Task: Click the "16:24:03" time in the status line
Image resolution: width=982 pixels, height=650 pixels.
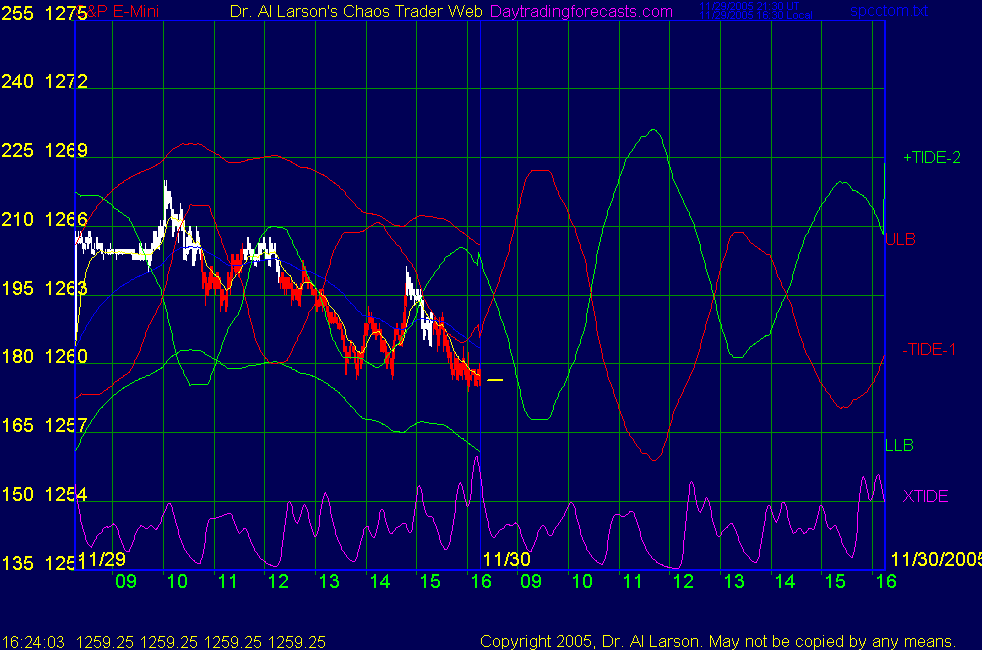Action: tap(33, 642)
